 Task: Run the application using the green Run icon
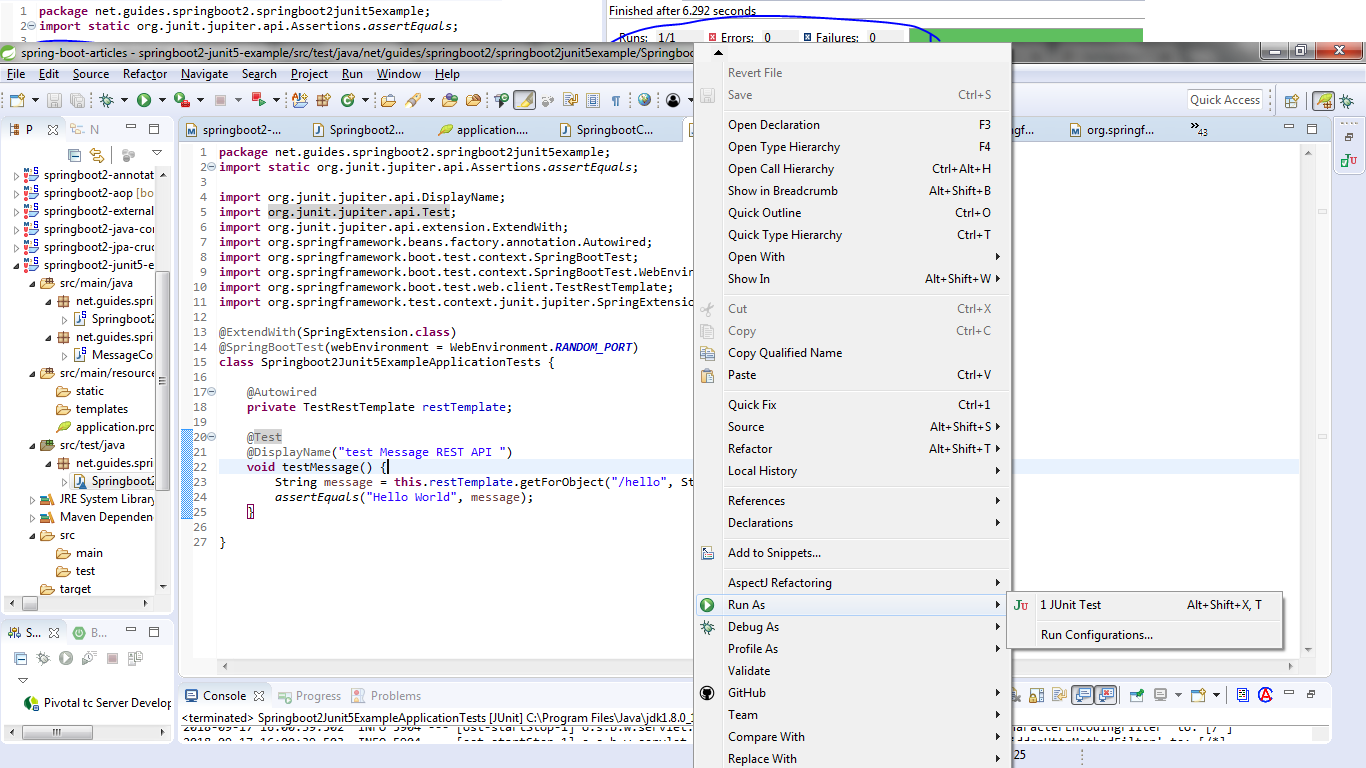point(143,99)
